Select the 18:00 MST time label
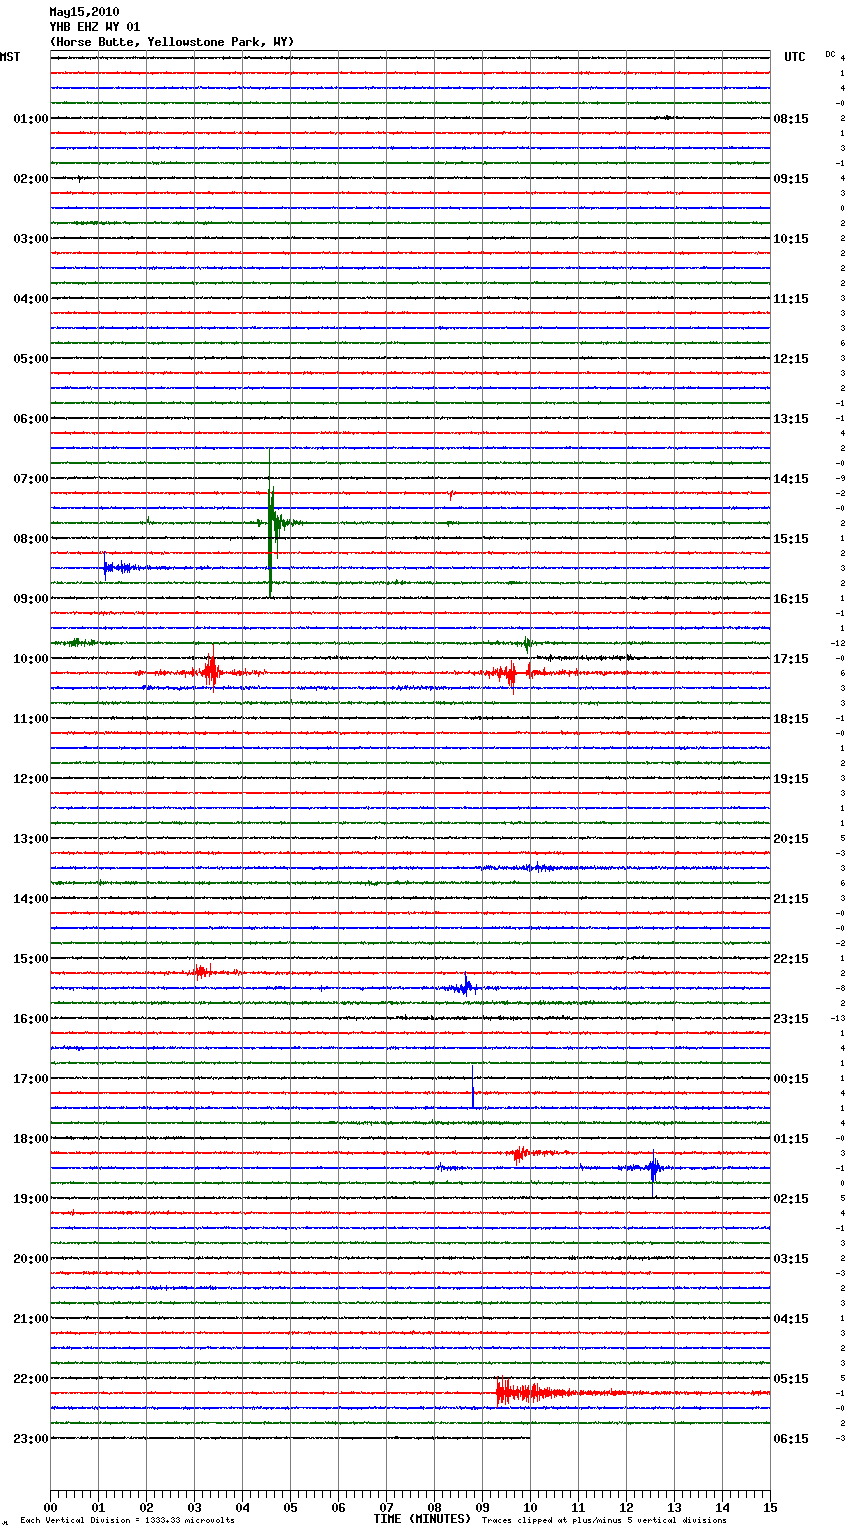Screen dimensions: 850x1534 [x=30, y=1139]
